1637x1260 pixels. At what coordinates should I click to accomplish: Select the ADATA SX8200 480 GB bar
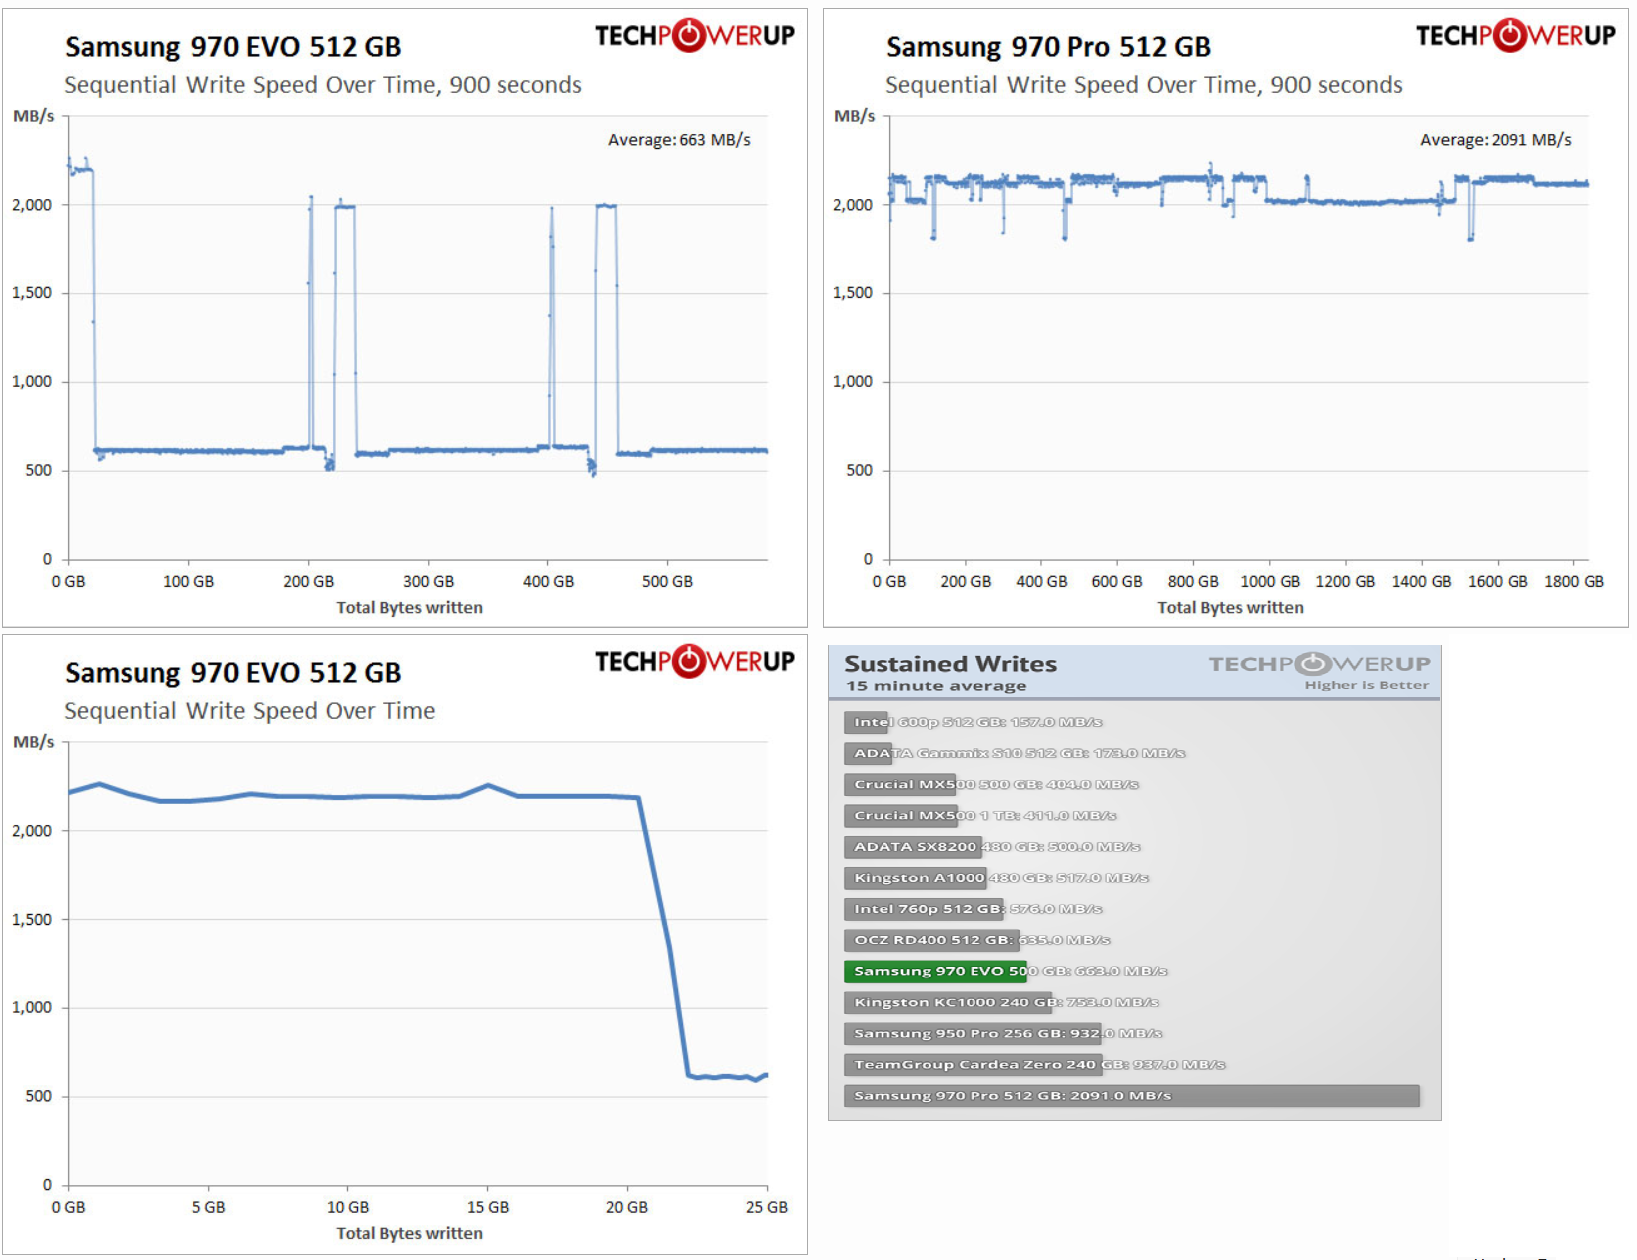tap(913, 846)
